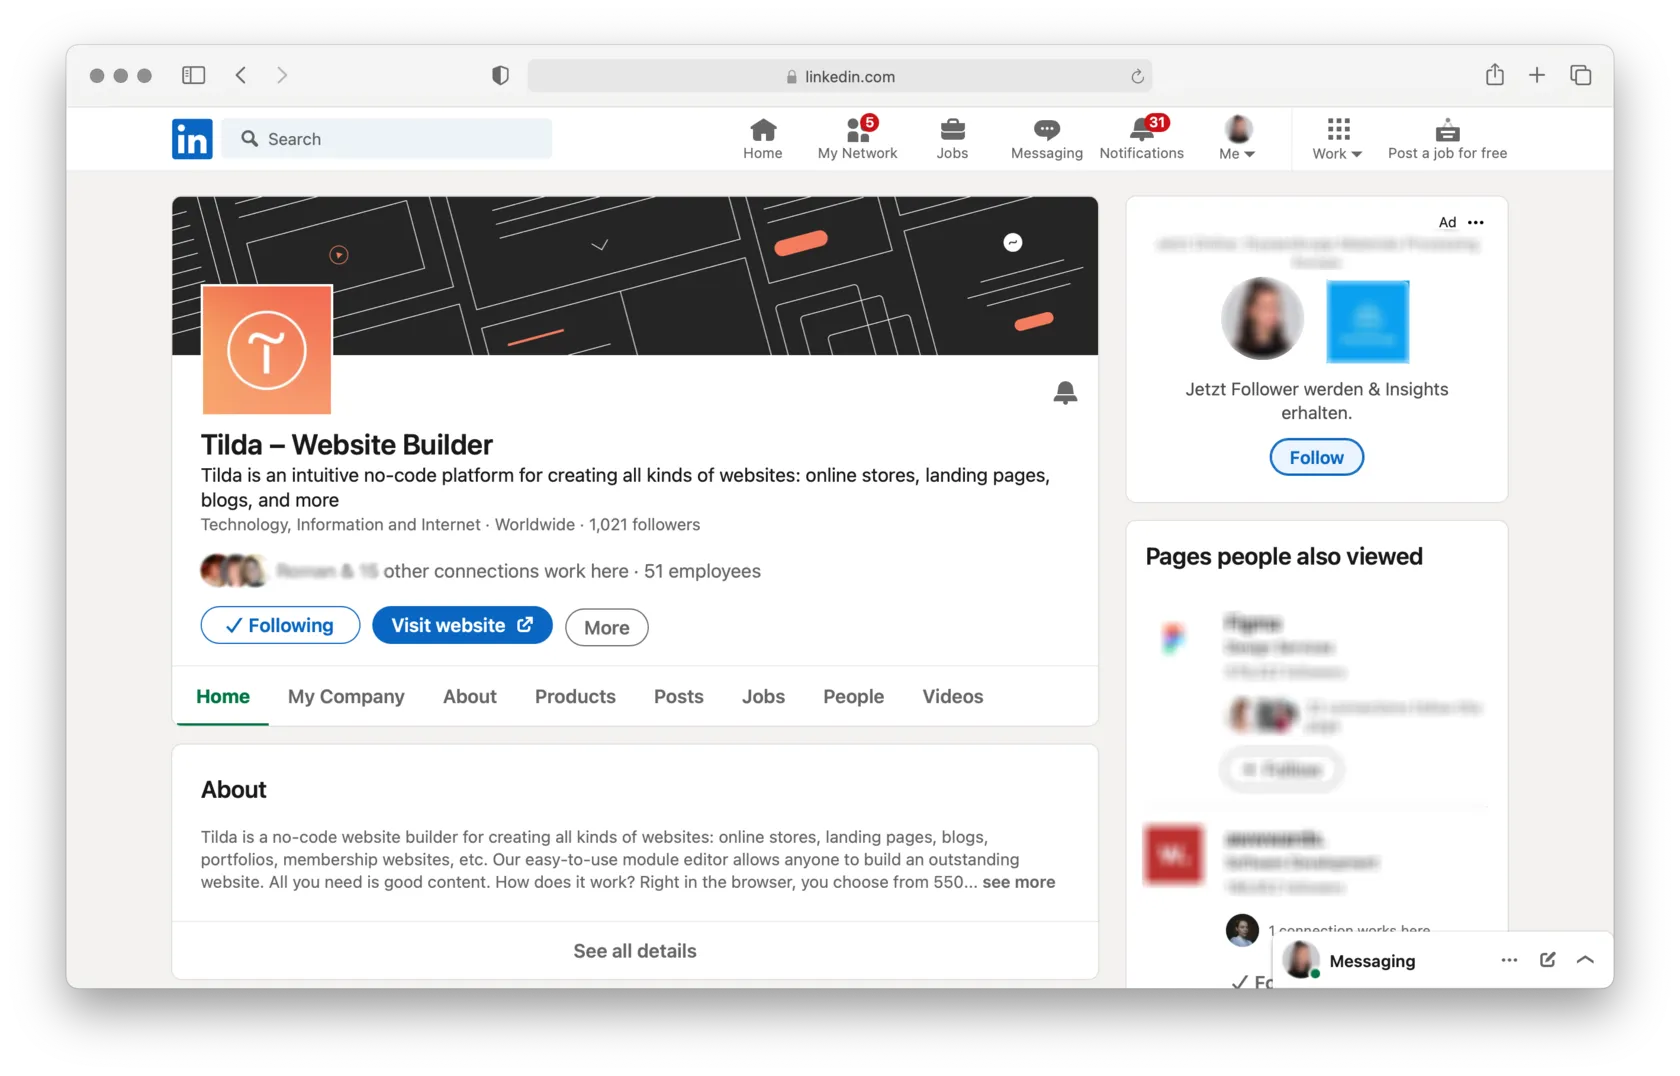Compose new message icon in Messaging panel
The width and height of the screenshot is (1680, 1076).
tap(1548, 960)
